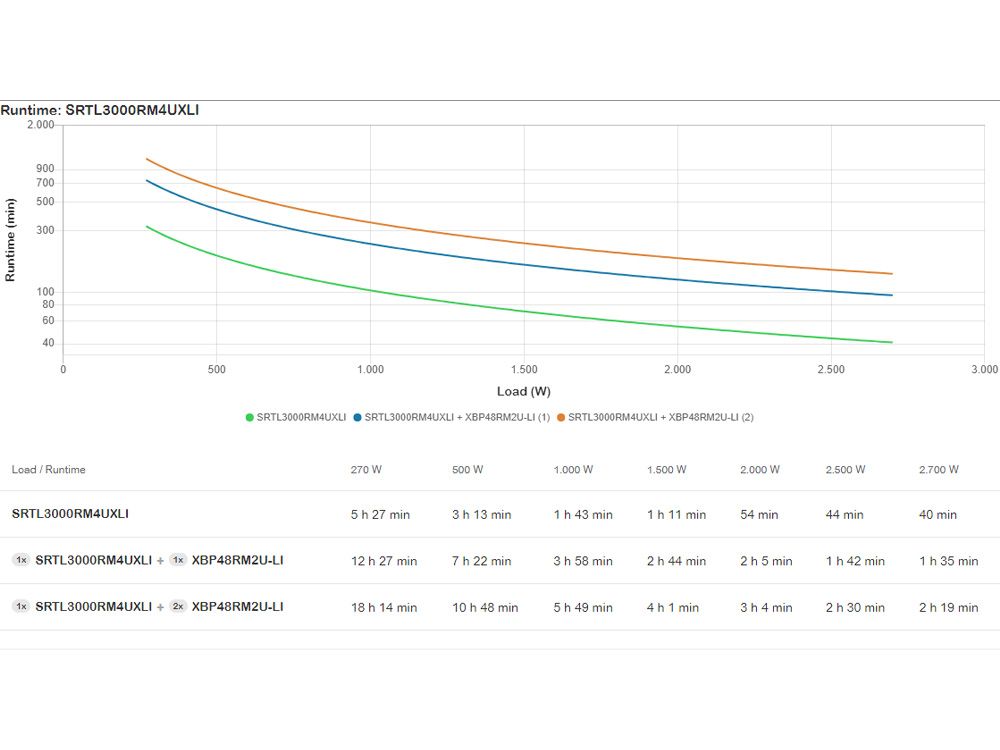Click the '1 h 11 min' cell
Viewport: 1000px width, 750px height.
click(x=676, y=515)
